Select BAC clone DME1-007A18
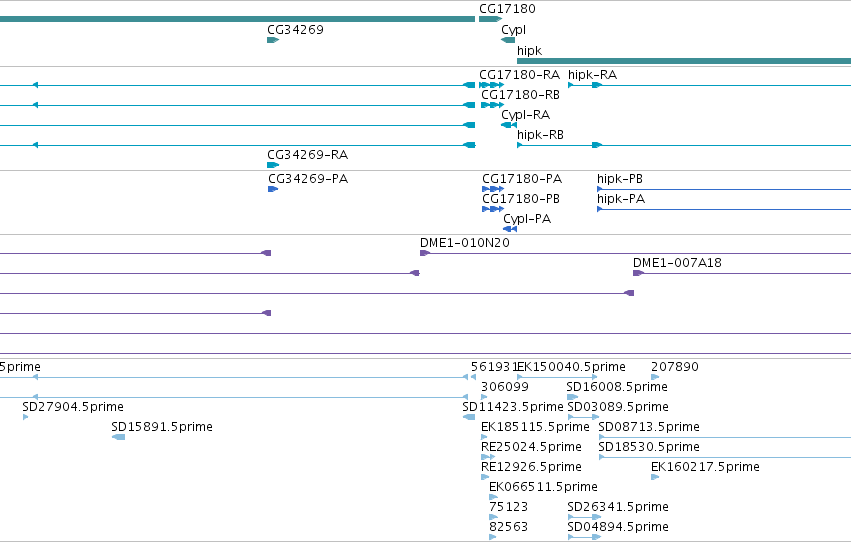The image size is (851, 542). coord(677,263)
